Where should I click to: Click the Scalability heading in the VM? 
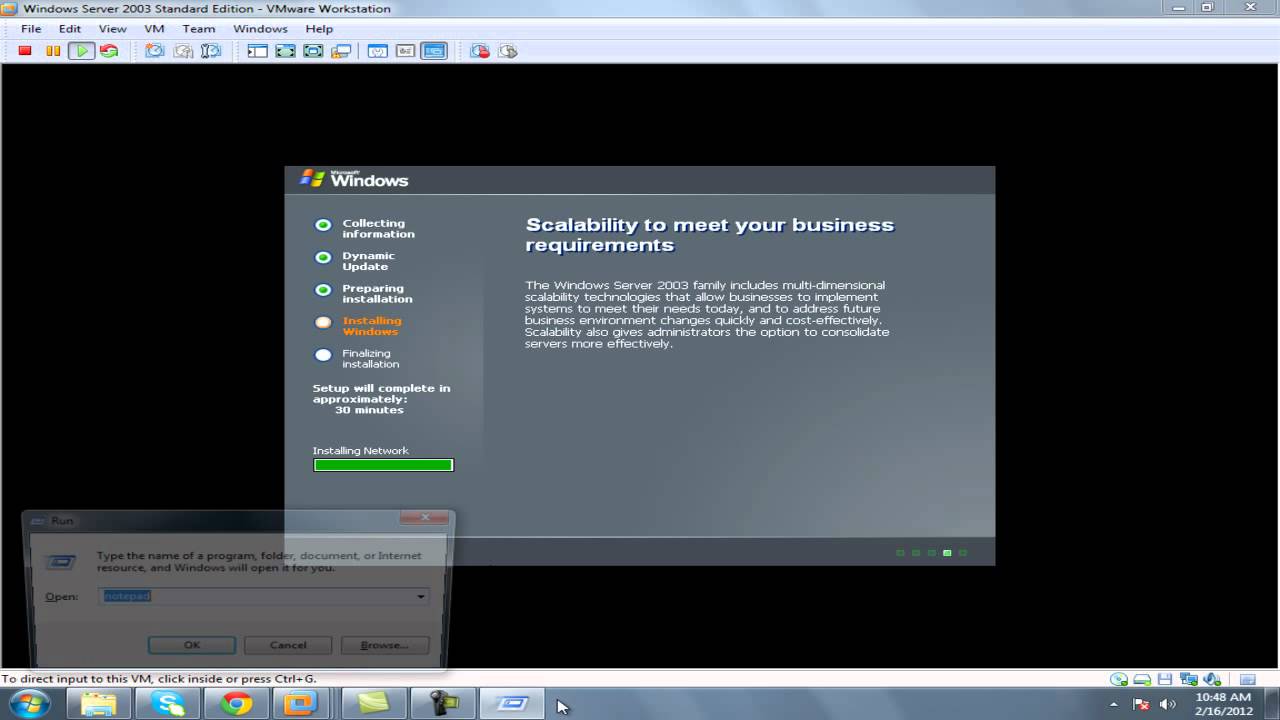click(x=710, y=235)
